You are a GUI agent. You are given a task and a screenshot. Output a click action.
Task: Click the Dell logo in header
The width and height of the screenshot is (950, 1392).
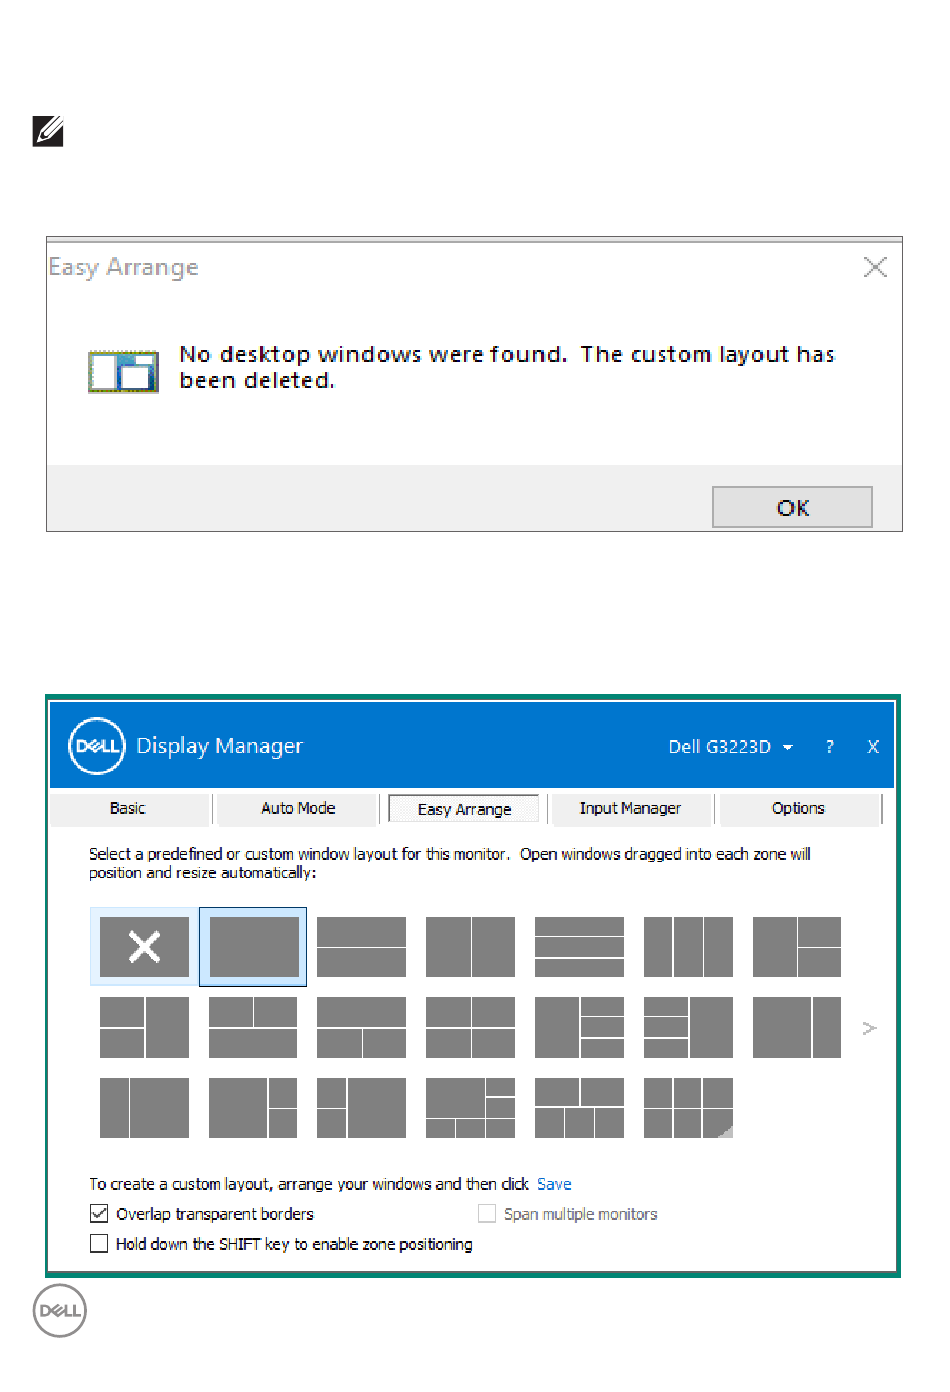point(97,746)
